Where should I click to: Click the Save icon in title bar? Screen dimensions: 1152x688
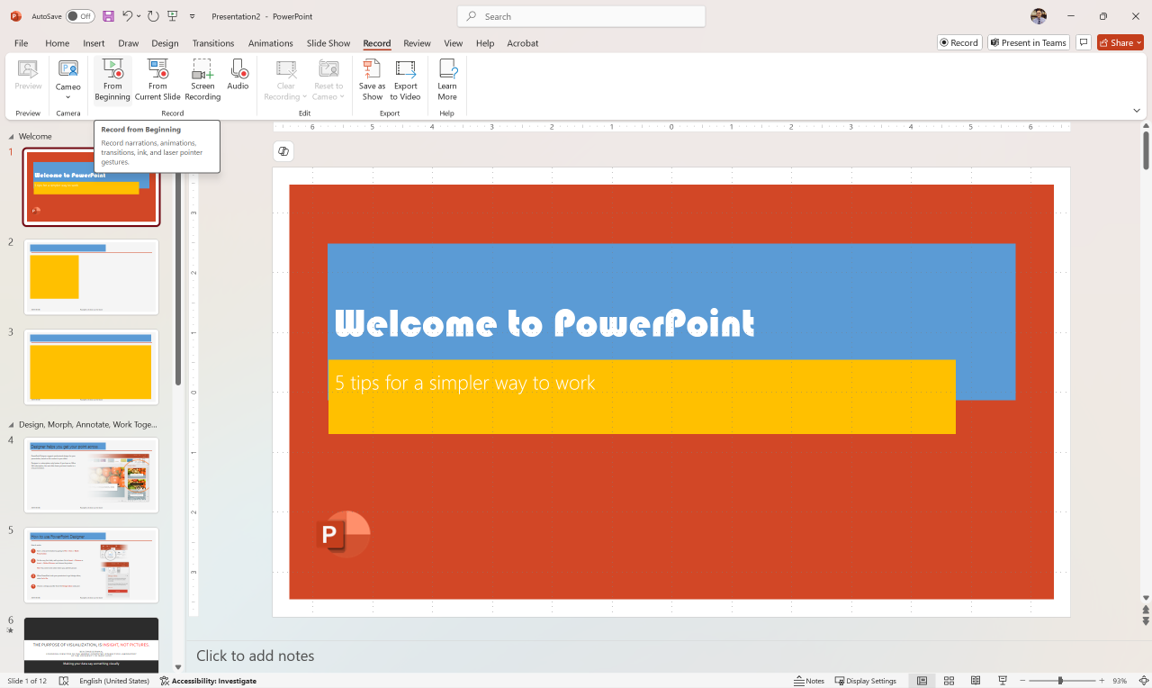108,16
